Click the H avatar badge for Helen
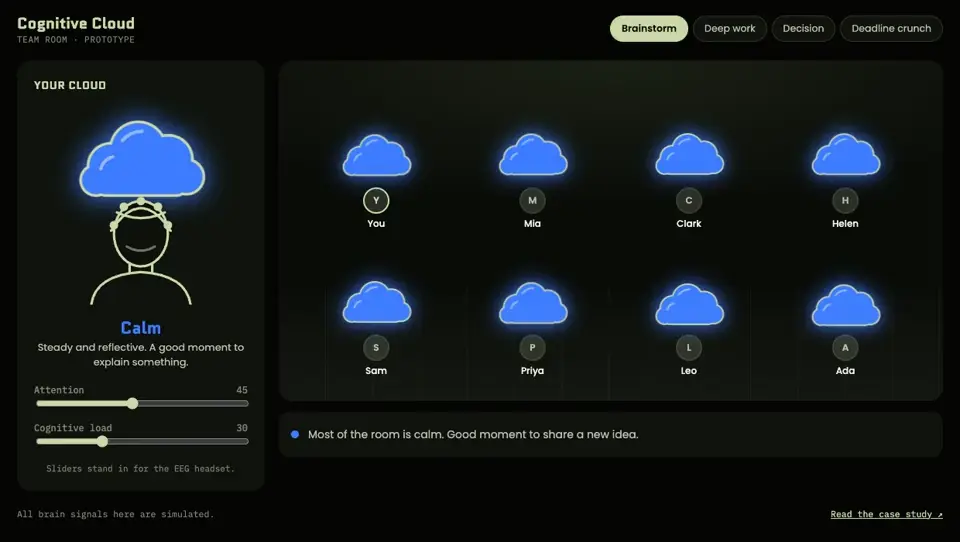 (x=845, y=200)
